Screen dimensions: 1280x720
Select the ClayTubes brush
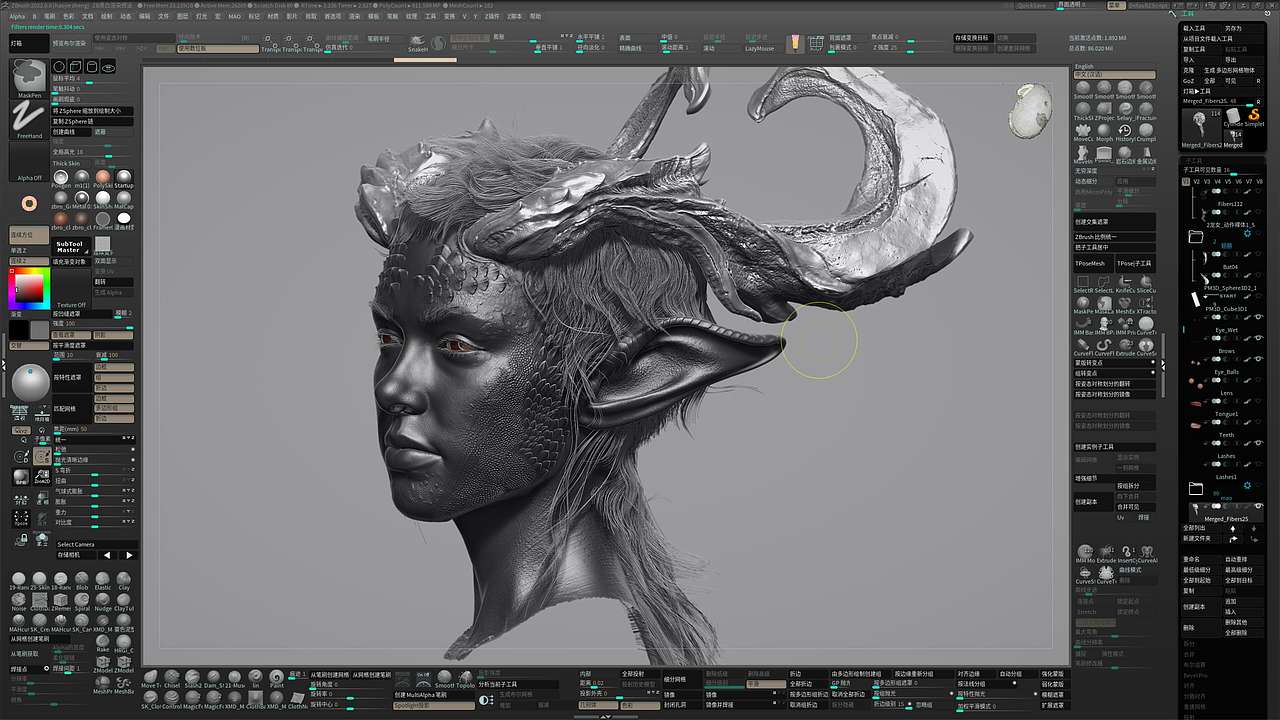pyautogui.click(x=124, y=602)
